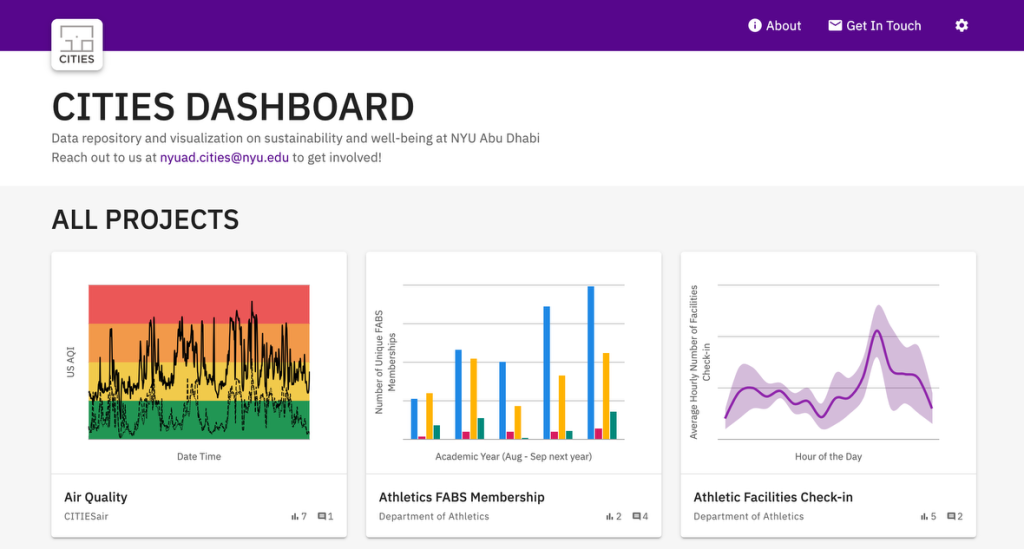1024x549 pixels.
Task: Open the Athletics FABS Membership chart thumbnail
Action: pyautogui.click(x=513, y=363)
